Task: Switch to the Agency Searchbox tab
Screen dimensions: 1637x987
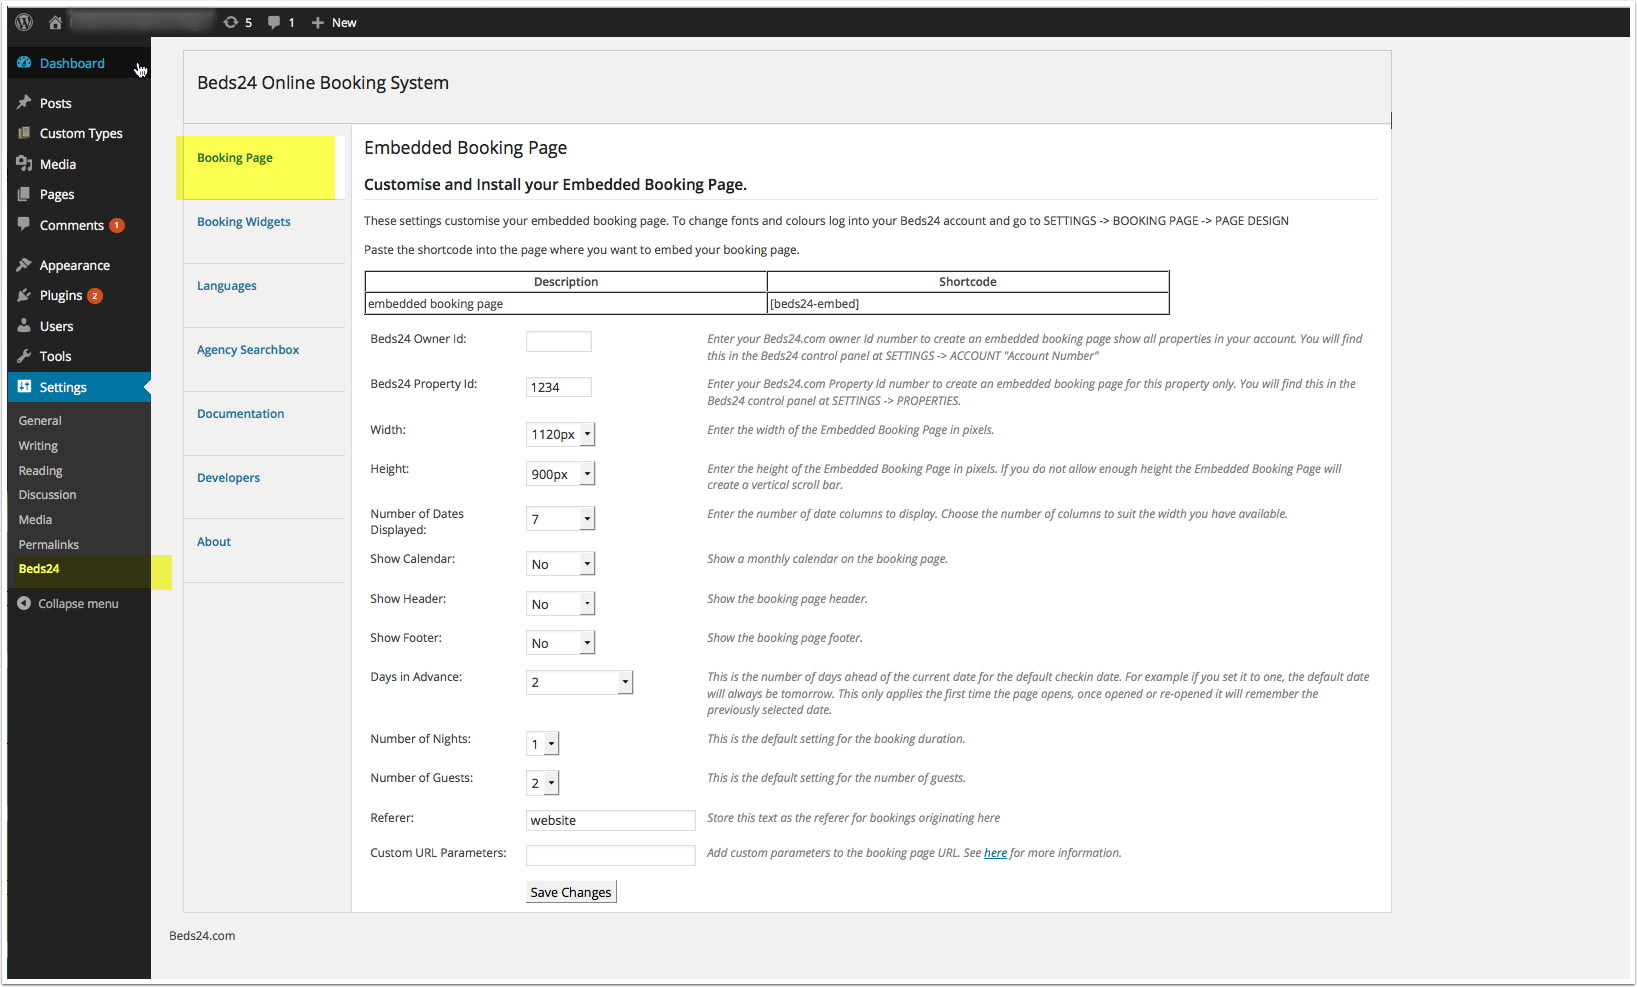Action: tap(248, 350)
